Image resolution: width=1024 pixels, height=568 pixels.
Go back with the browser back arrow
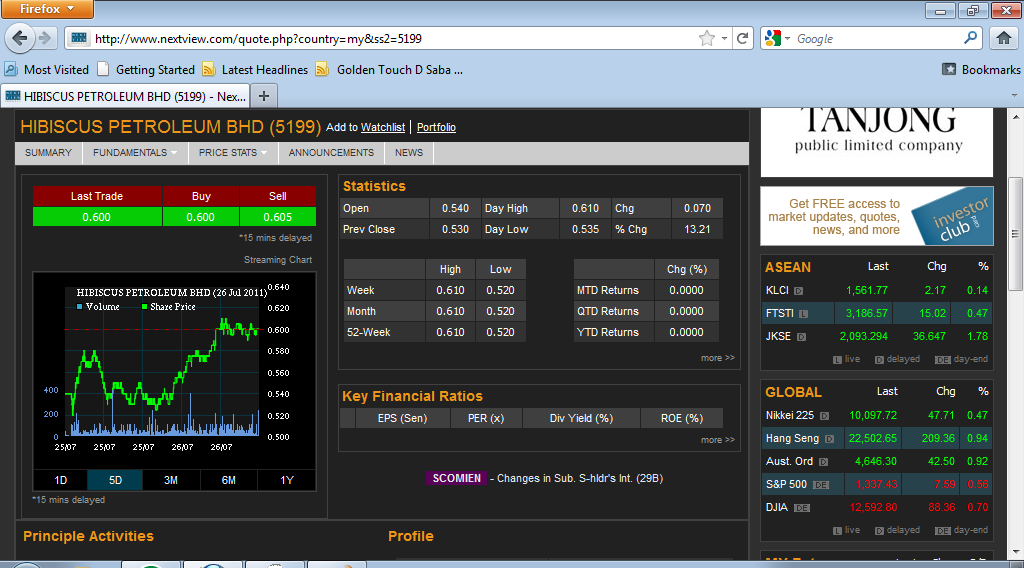pos(20,38)
